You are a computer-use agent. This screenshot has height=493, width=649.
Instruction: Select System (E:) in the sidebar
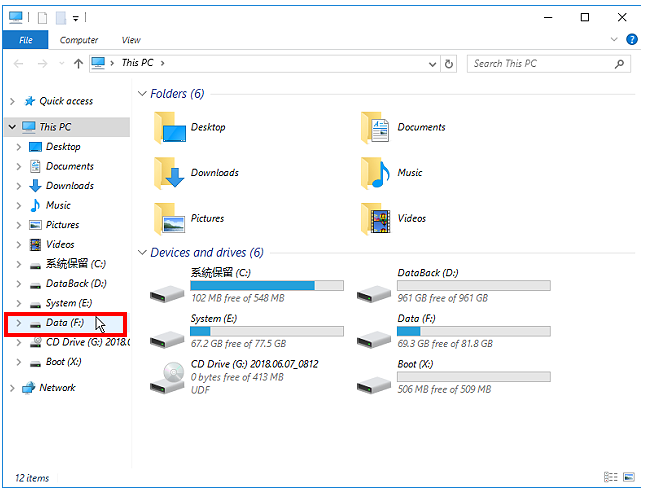point(69,303)
